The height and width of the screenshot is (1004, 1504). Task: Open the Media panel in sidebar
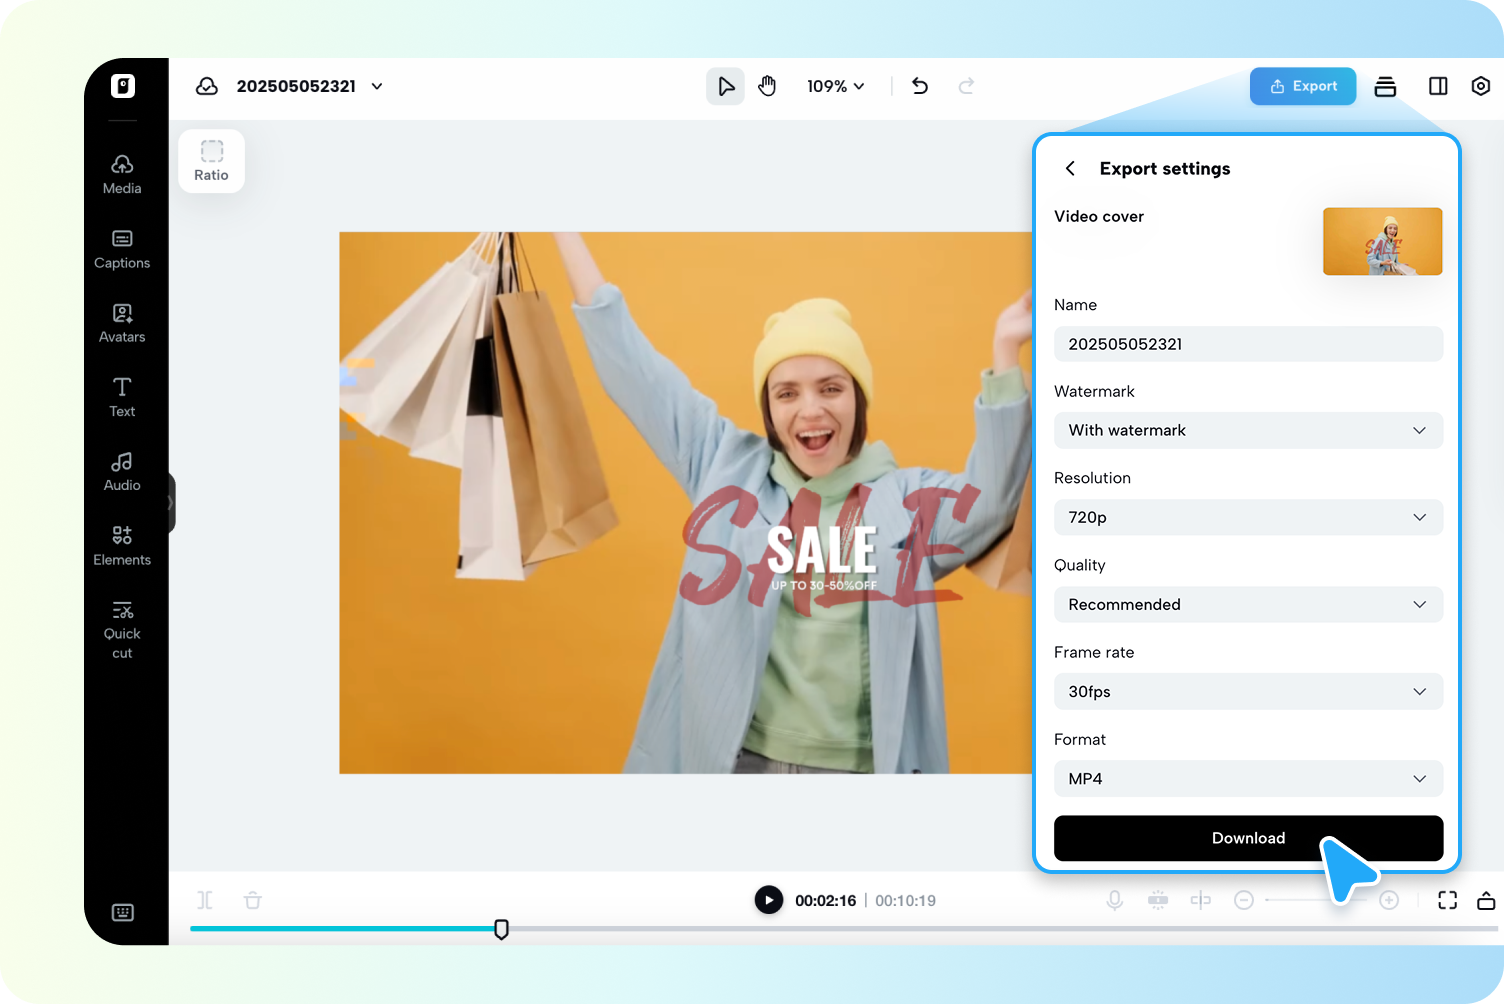tap(122, 174)
